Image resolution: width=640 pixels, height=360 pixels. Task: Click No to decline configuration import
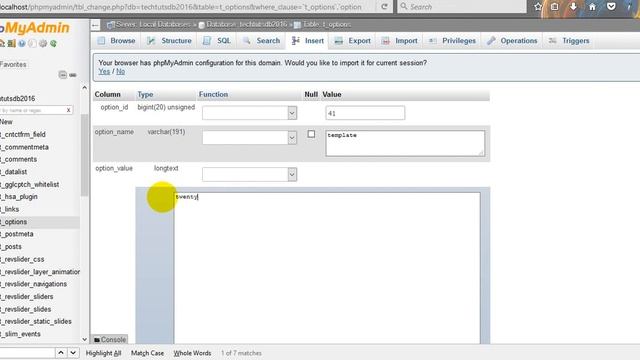coord(120,71)
